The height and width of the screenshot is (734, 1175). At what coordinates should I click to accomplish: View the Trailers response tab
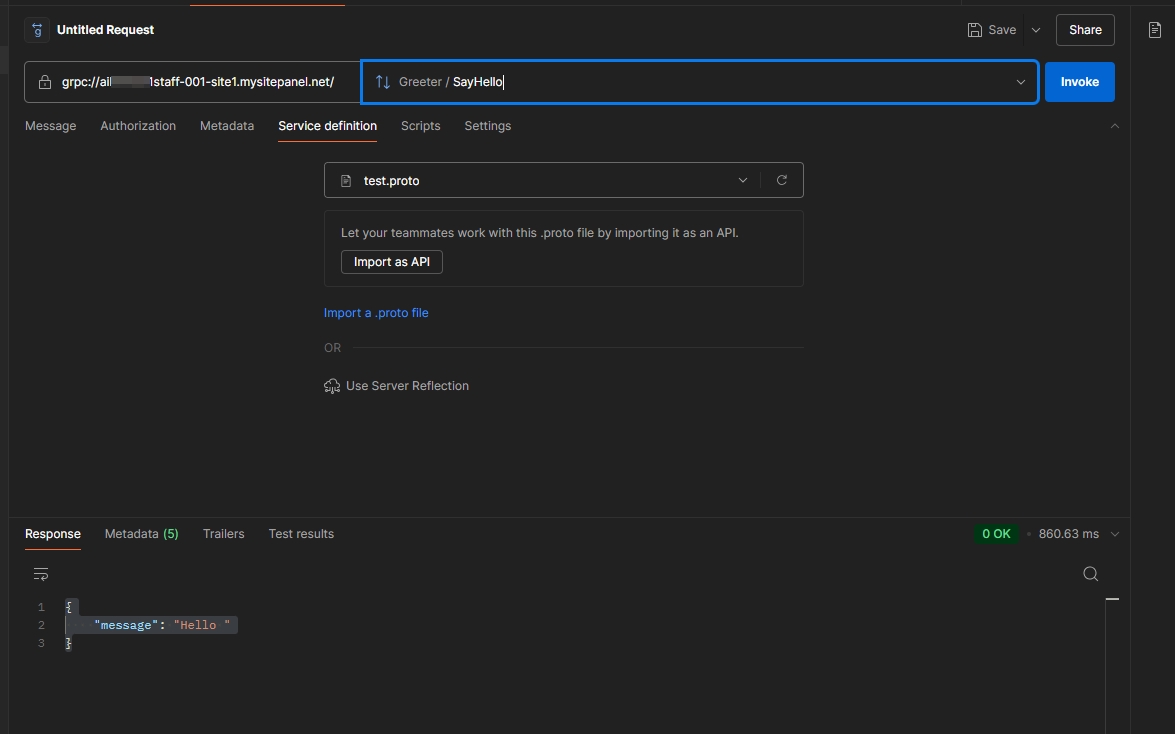pos(223,533)
